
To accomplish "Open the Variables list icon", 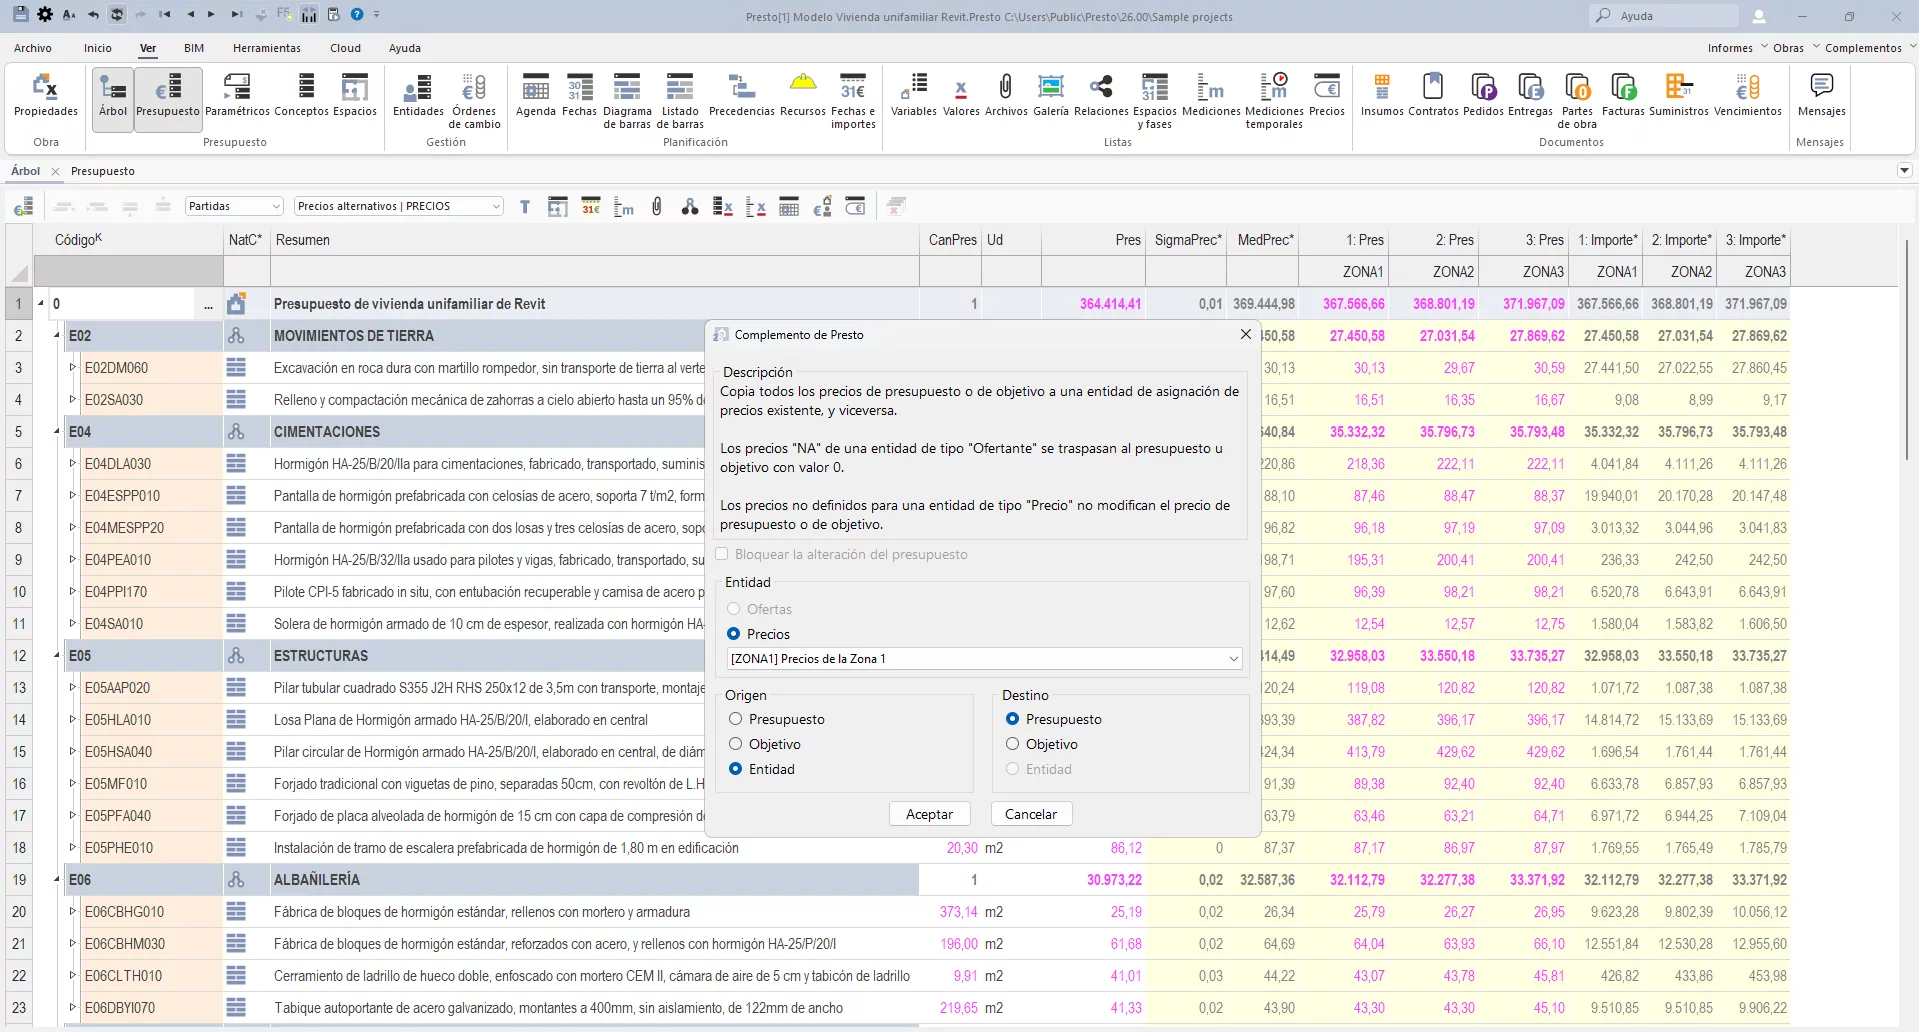I will [x=914, y=96].
